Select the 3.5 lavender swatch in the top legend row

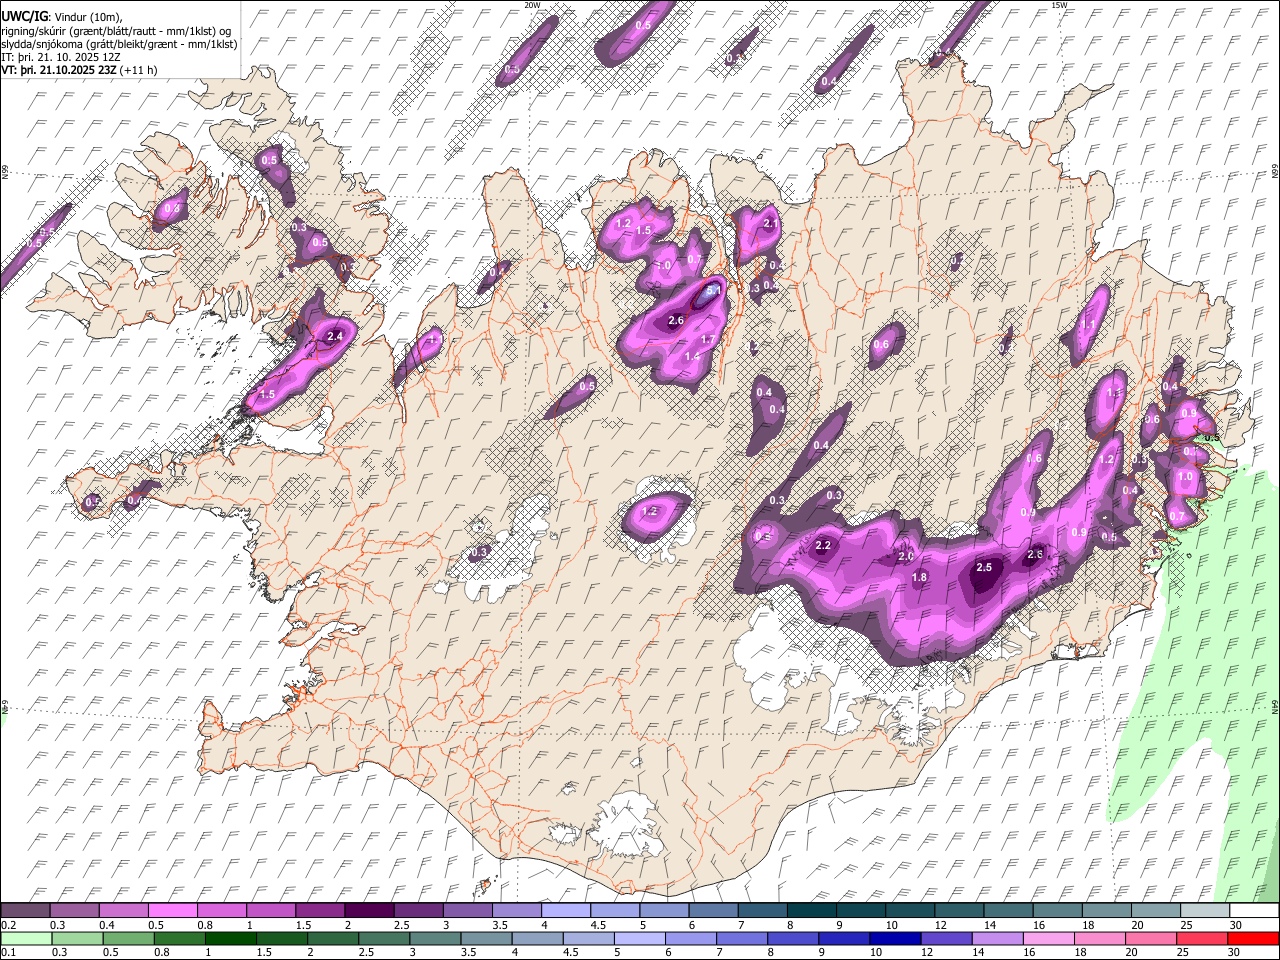click(516, 911)
